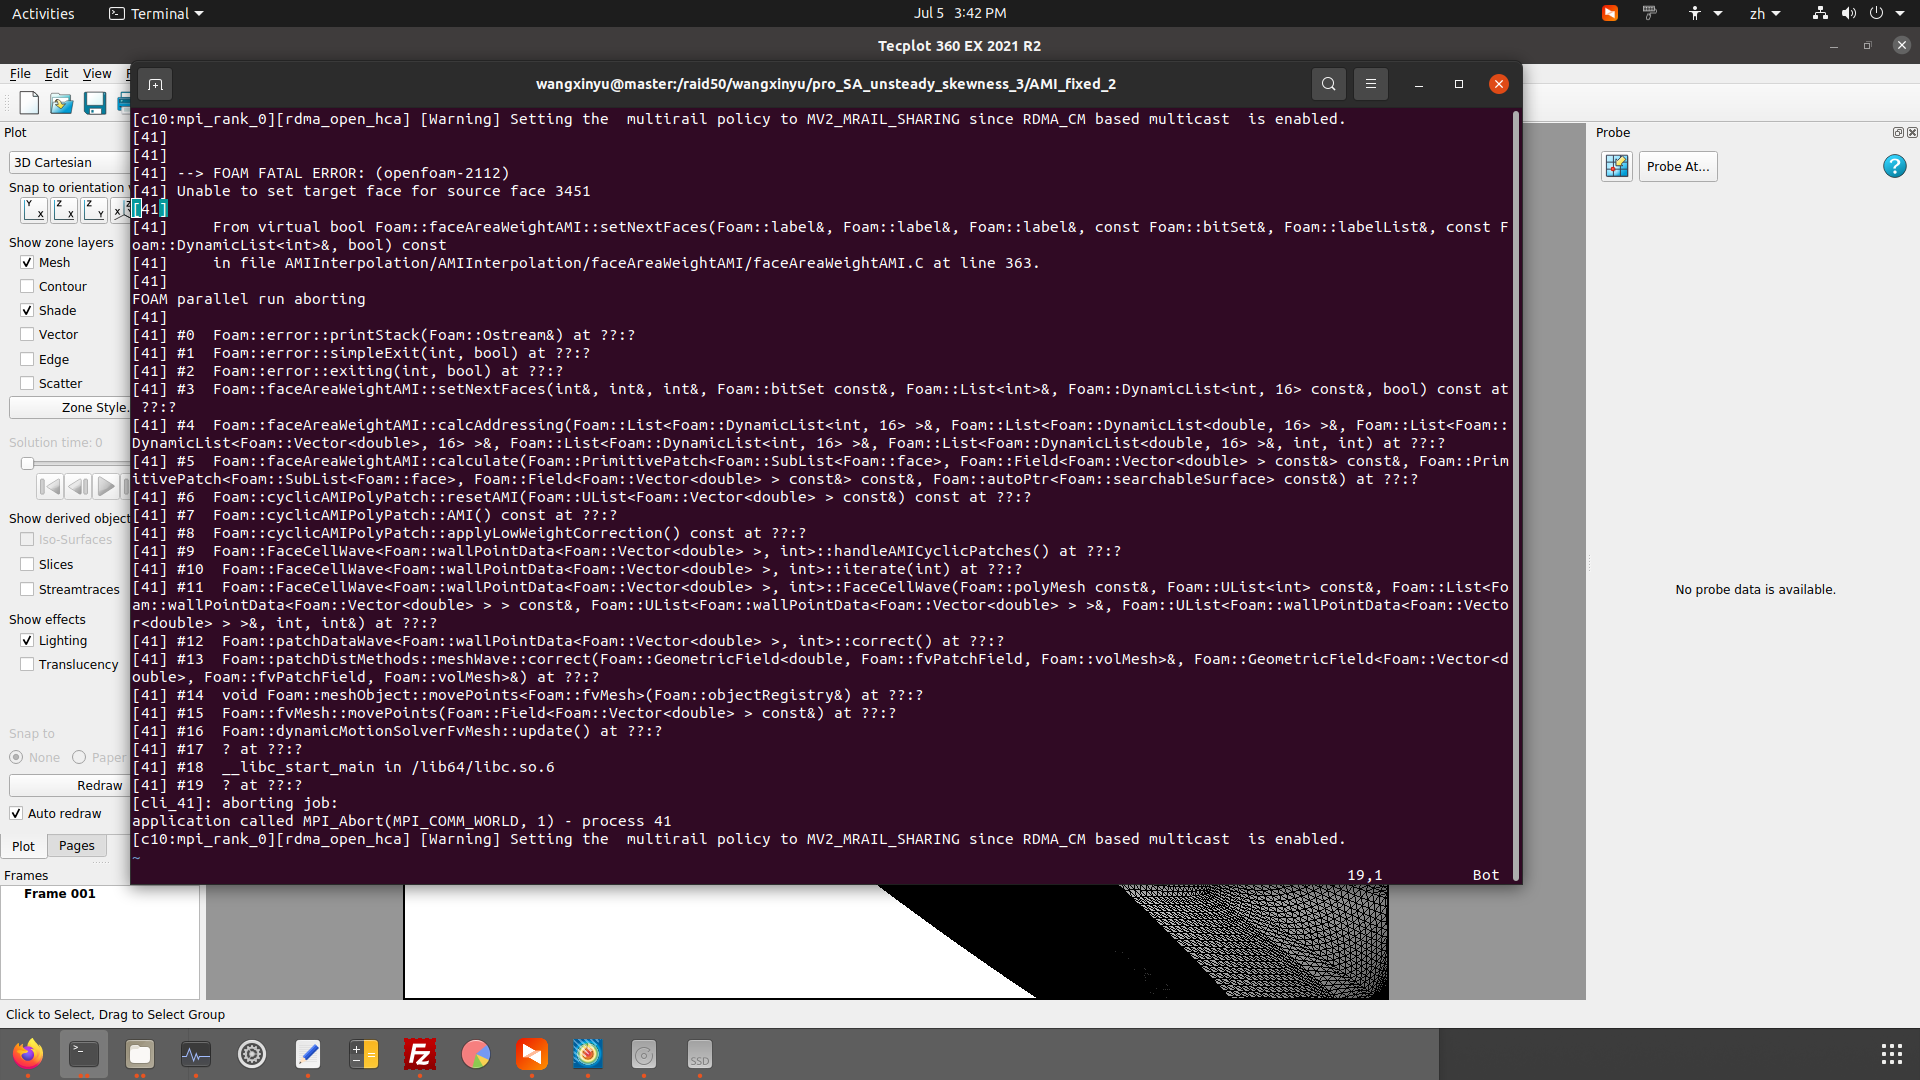Click the Terminal icon in the dock
The width and height of the screenshot is (1920, 1080).
tap(84, 1054)
